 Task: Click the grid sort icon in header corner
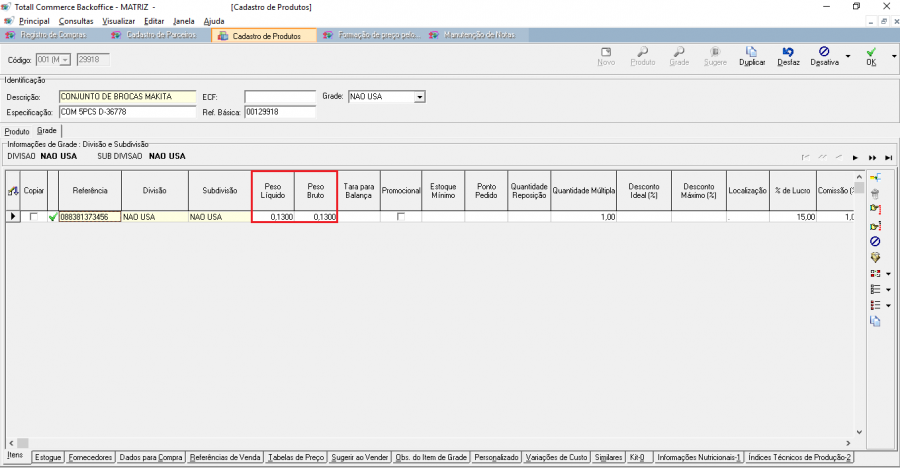pos(13,190)
